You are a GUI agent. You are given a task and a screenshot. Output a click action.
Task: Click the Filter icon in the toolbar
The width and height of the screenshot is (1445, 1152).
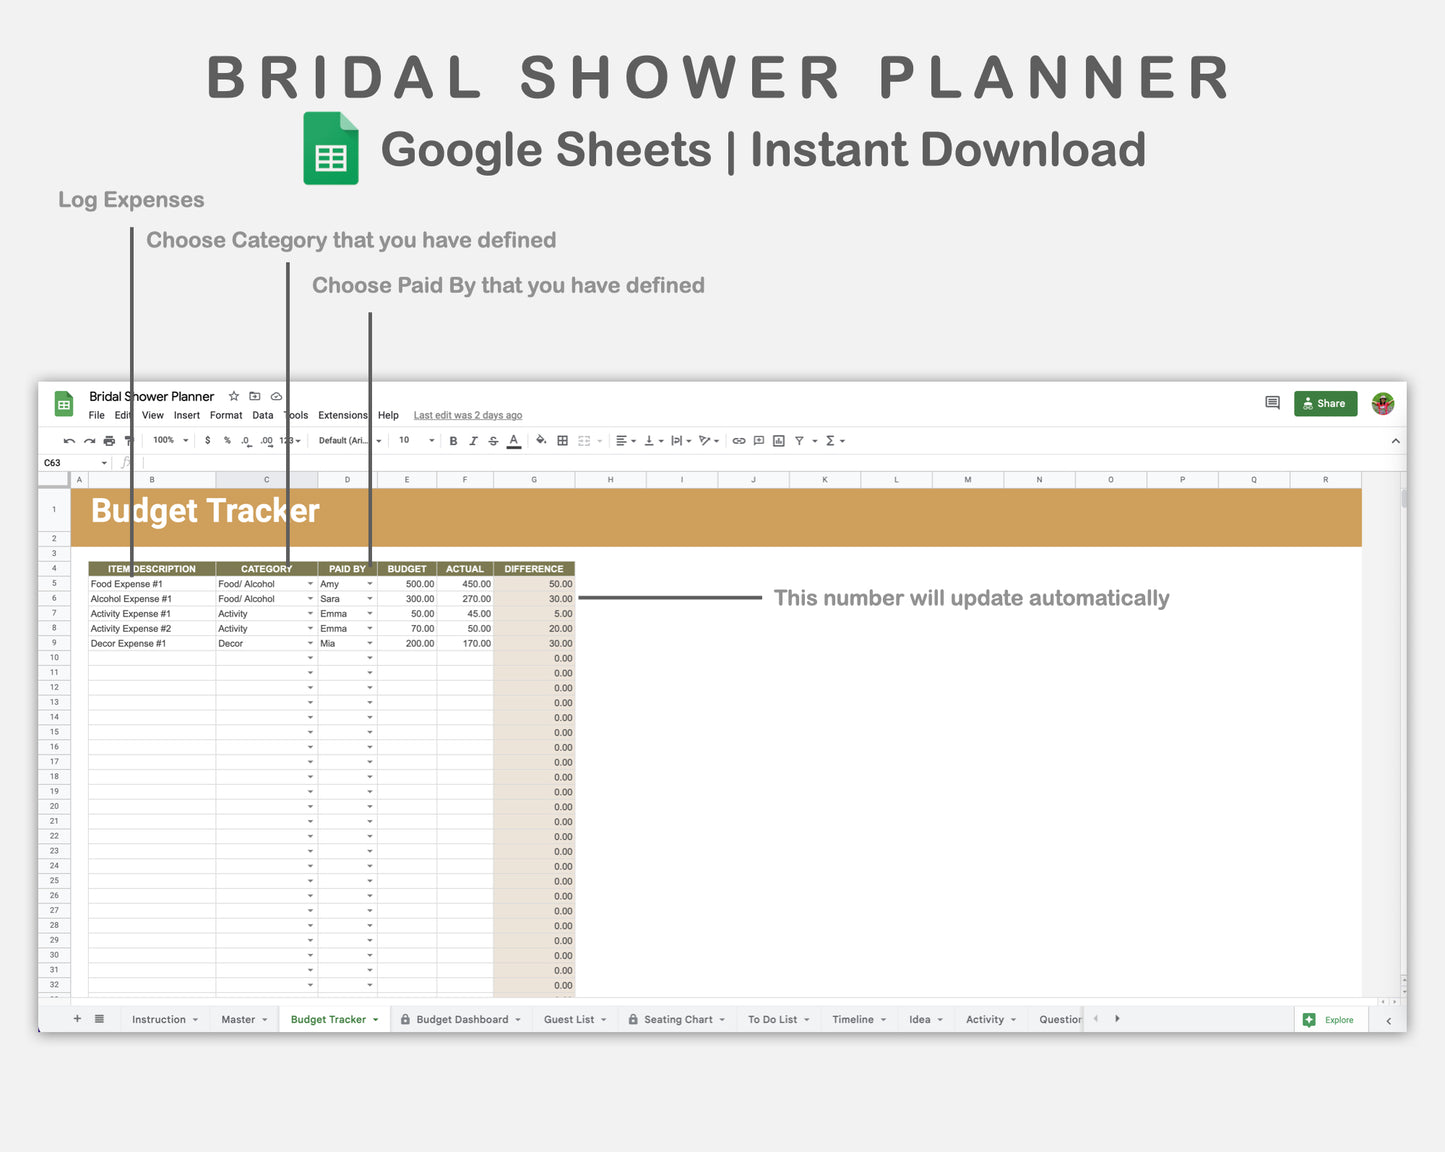[798, 440]
